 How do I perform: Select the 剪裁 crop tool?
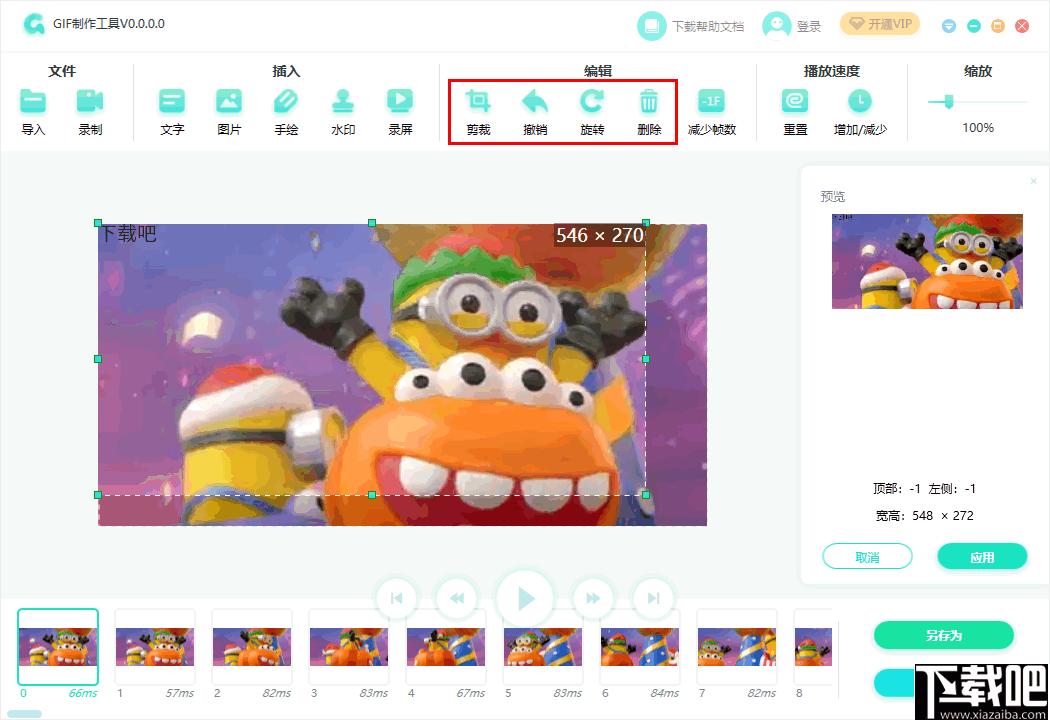click(478, 101)
